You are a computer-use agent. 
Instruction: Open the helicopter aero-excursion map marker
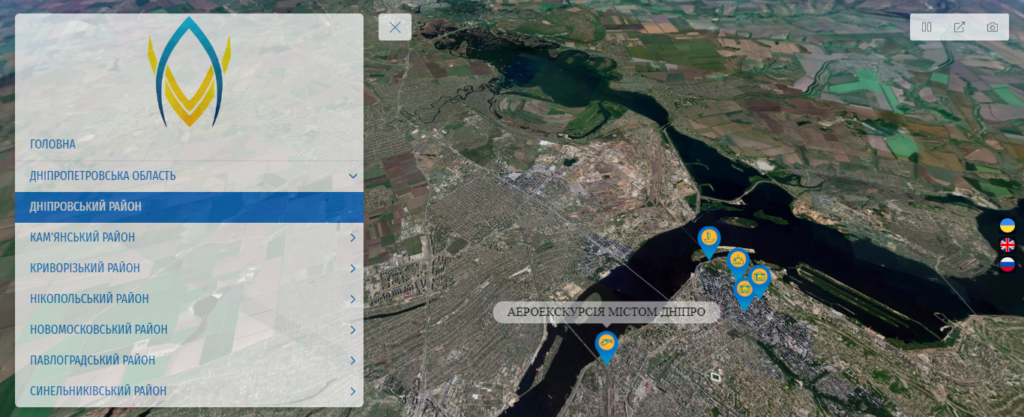coord(606,346)
